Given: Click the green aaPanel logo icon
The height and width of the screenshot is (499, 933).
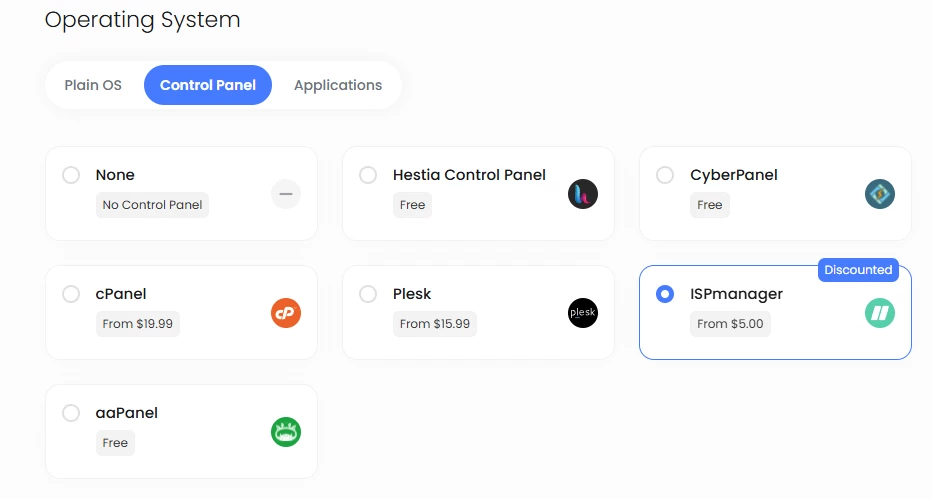Looking at the screenshot, I should [x=286, y=432].
